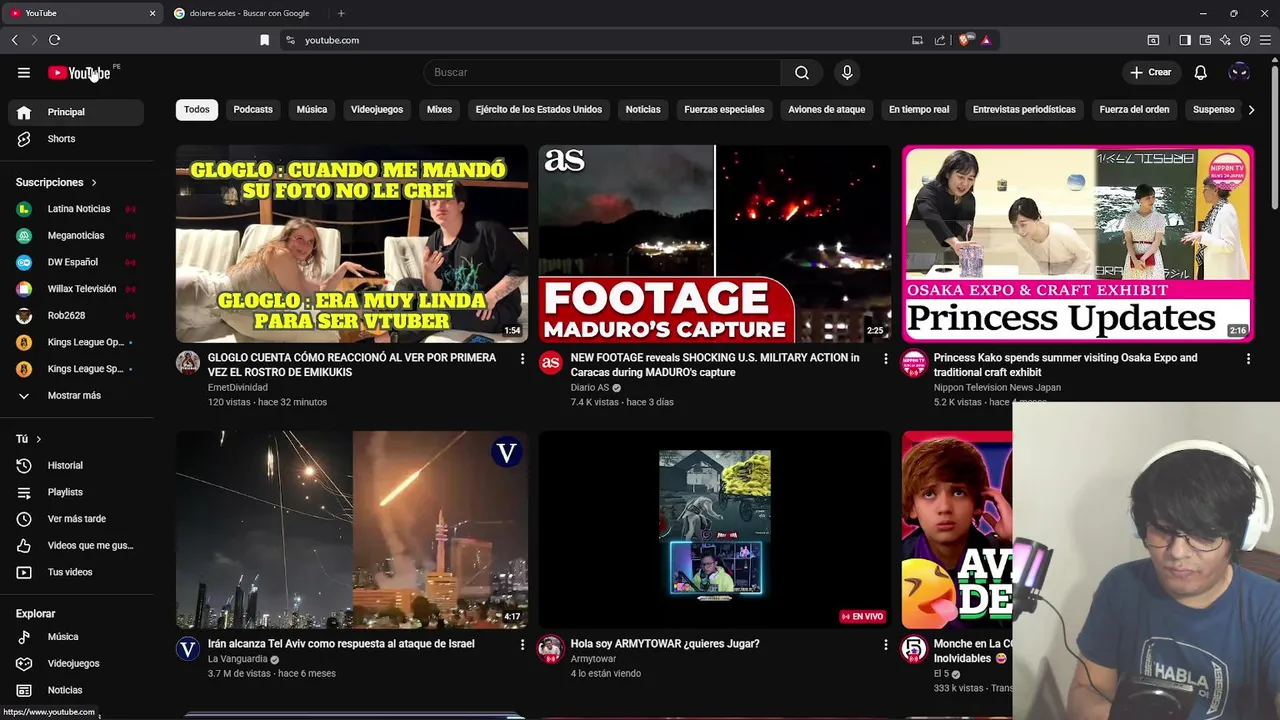Select the Aviones de ataque chip
Viewport: 1280px width, 720px height.
pyautogui.click(x=826, y=109)
